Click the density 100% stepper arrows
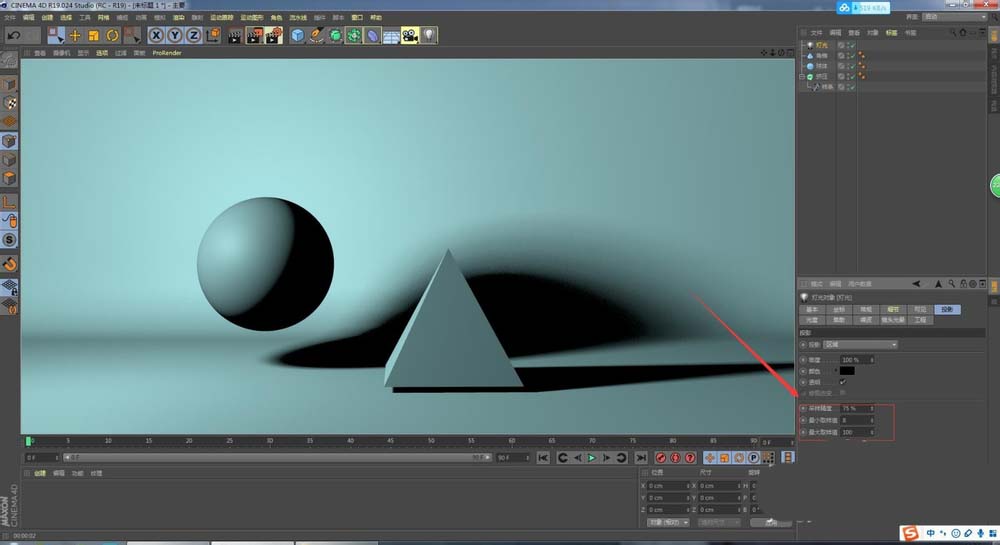Screen dimensions: 1000x545 872,360
